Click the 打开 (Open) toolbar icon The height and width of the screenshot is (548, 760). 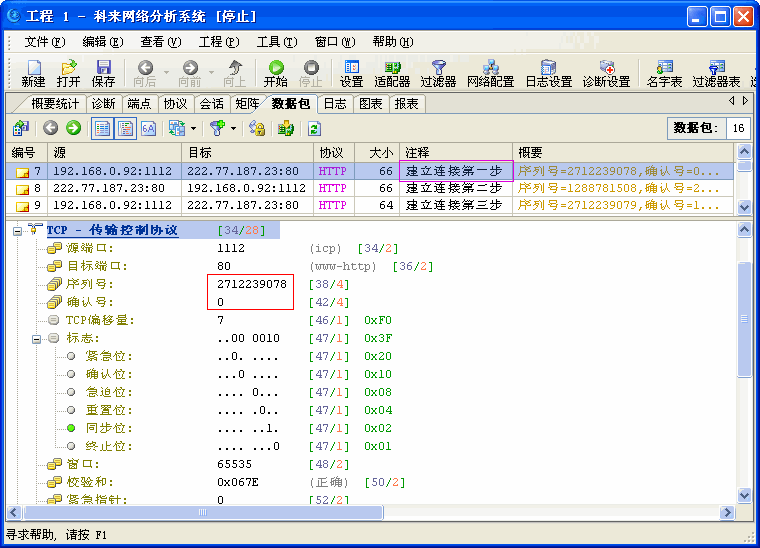coord(68,74)
